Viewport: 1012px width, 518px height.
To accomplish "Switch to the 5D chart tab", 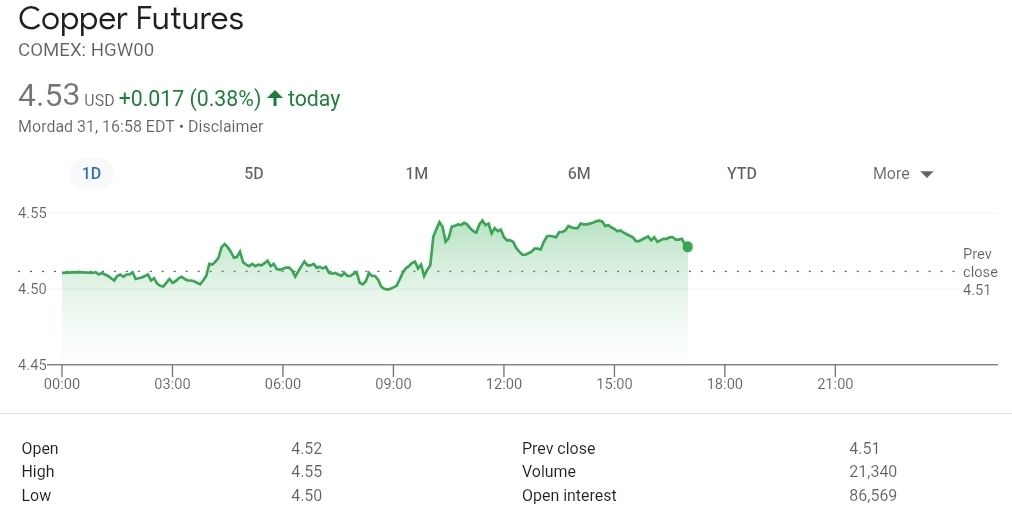I will [x=254, y=173].
